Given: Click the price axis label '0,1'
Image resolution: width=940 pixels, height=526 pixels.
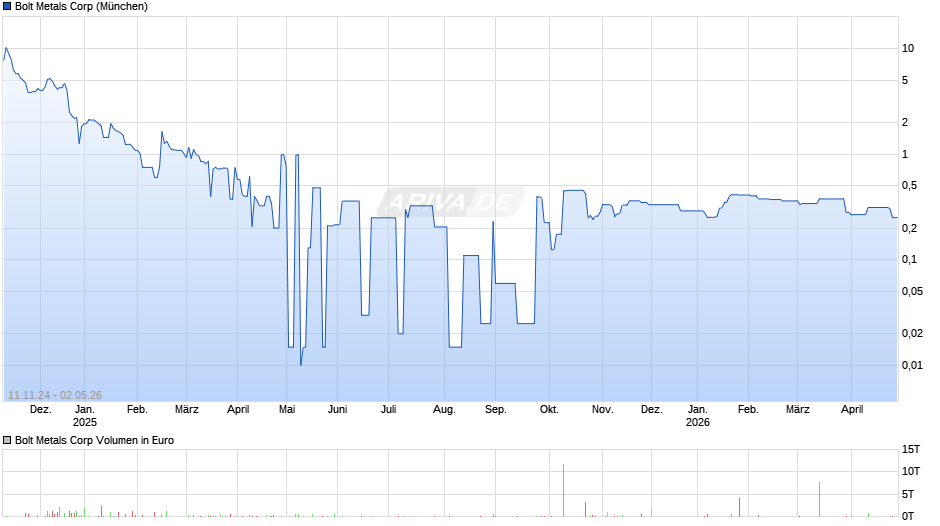Looking at the screenshot, I should pos(909,260).
